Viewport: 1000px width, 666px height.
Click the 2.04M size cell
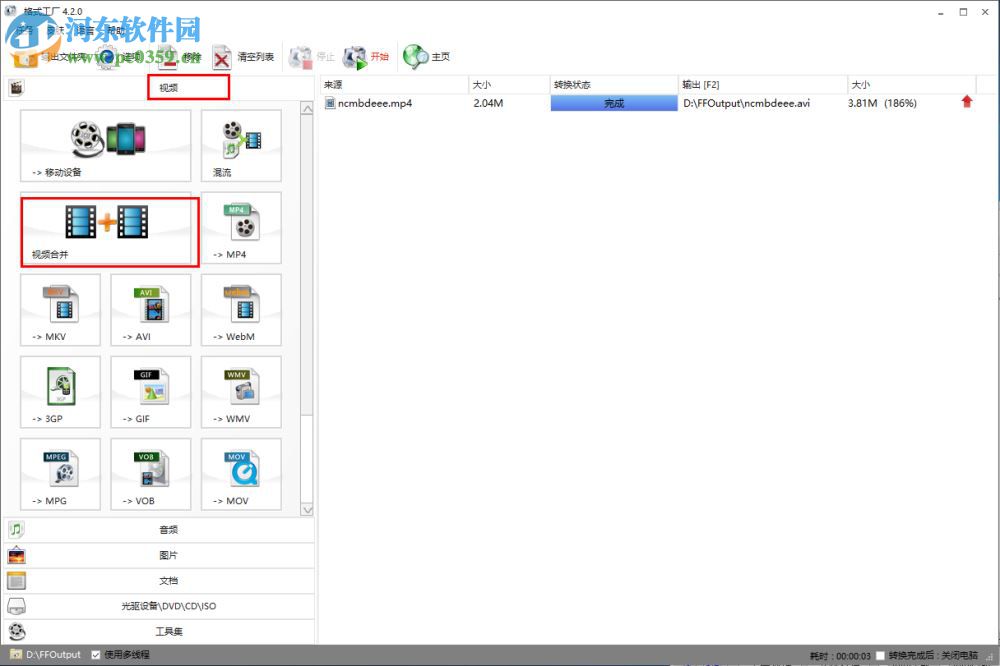point(488,103)
